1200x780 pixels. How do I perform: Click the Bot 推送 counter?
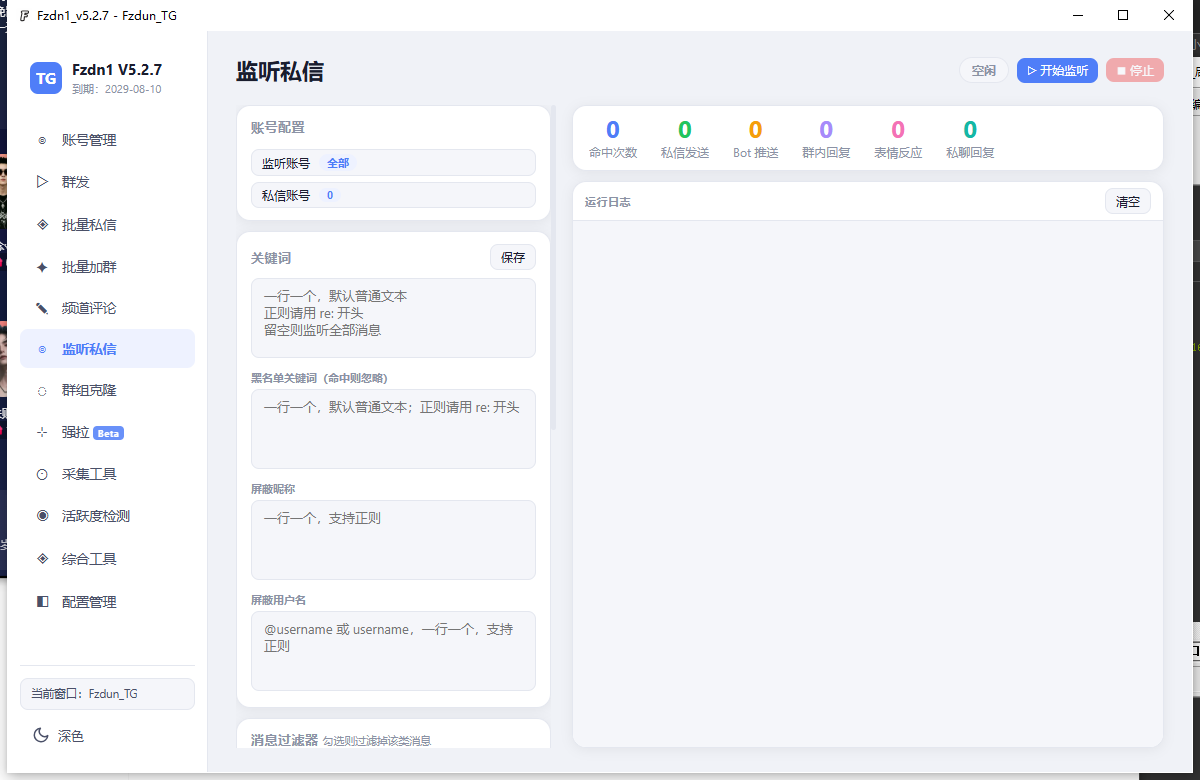pos(755,139)
